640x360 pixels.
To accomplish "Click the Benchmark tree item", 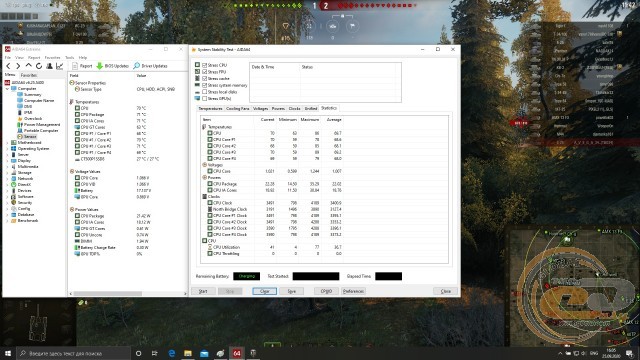I will tap(24, 220).
